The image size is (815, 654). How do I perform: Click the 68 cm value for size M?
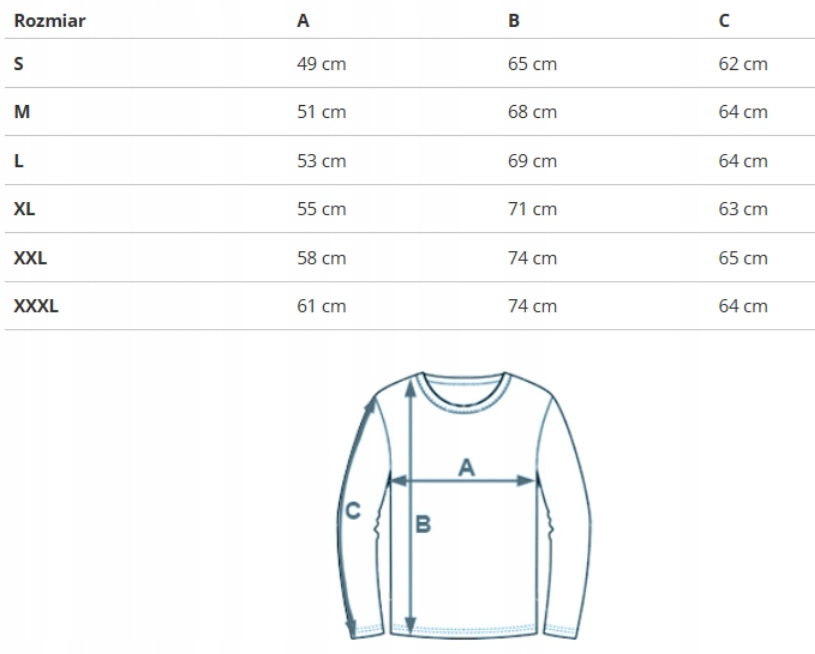pos(532,112)
